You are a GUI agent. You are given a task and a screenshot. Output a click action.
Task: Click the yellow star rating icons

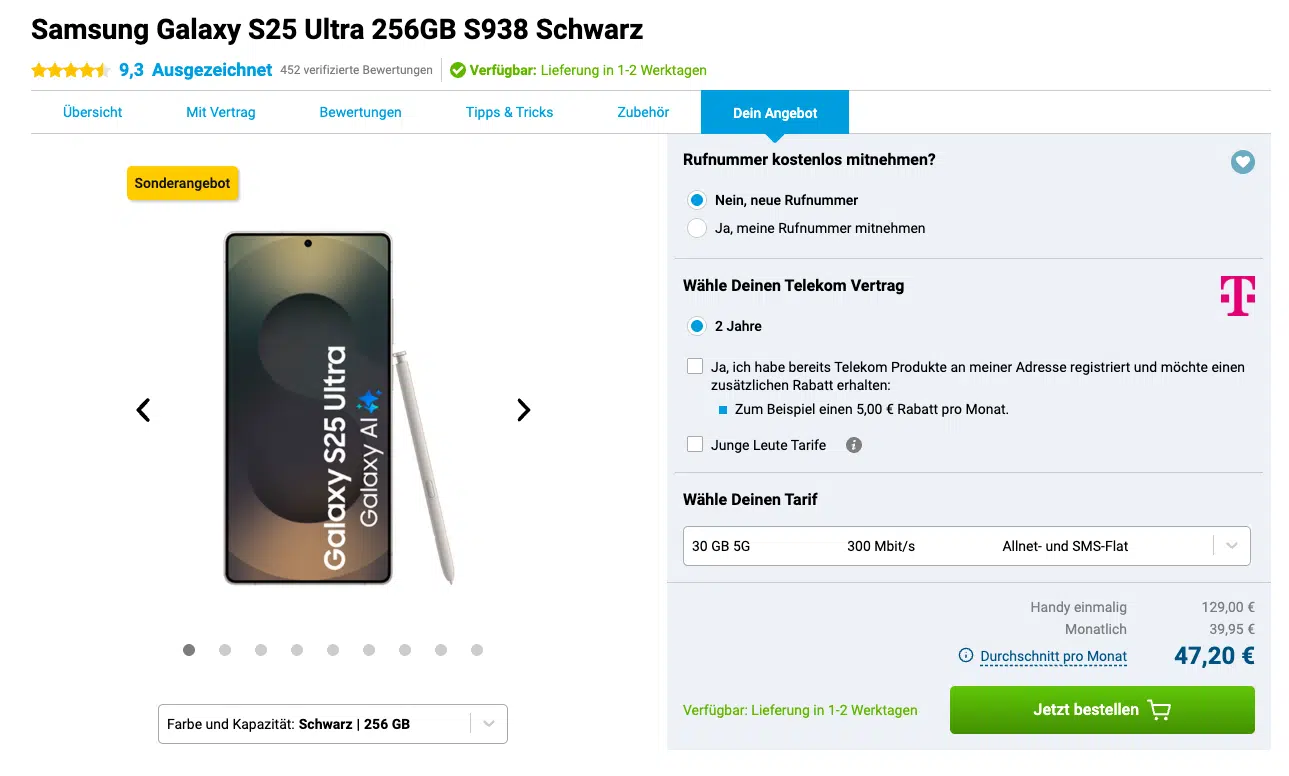70,69
